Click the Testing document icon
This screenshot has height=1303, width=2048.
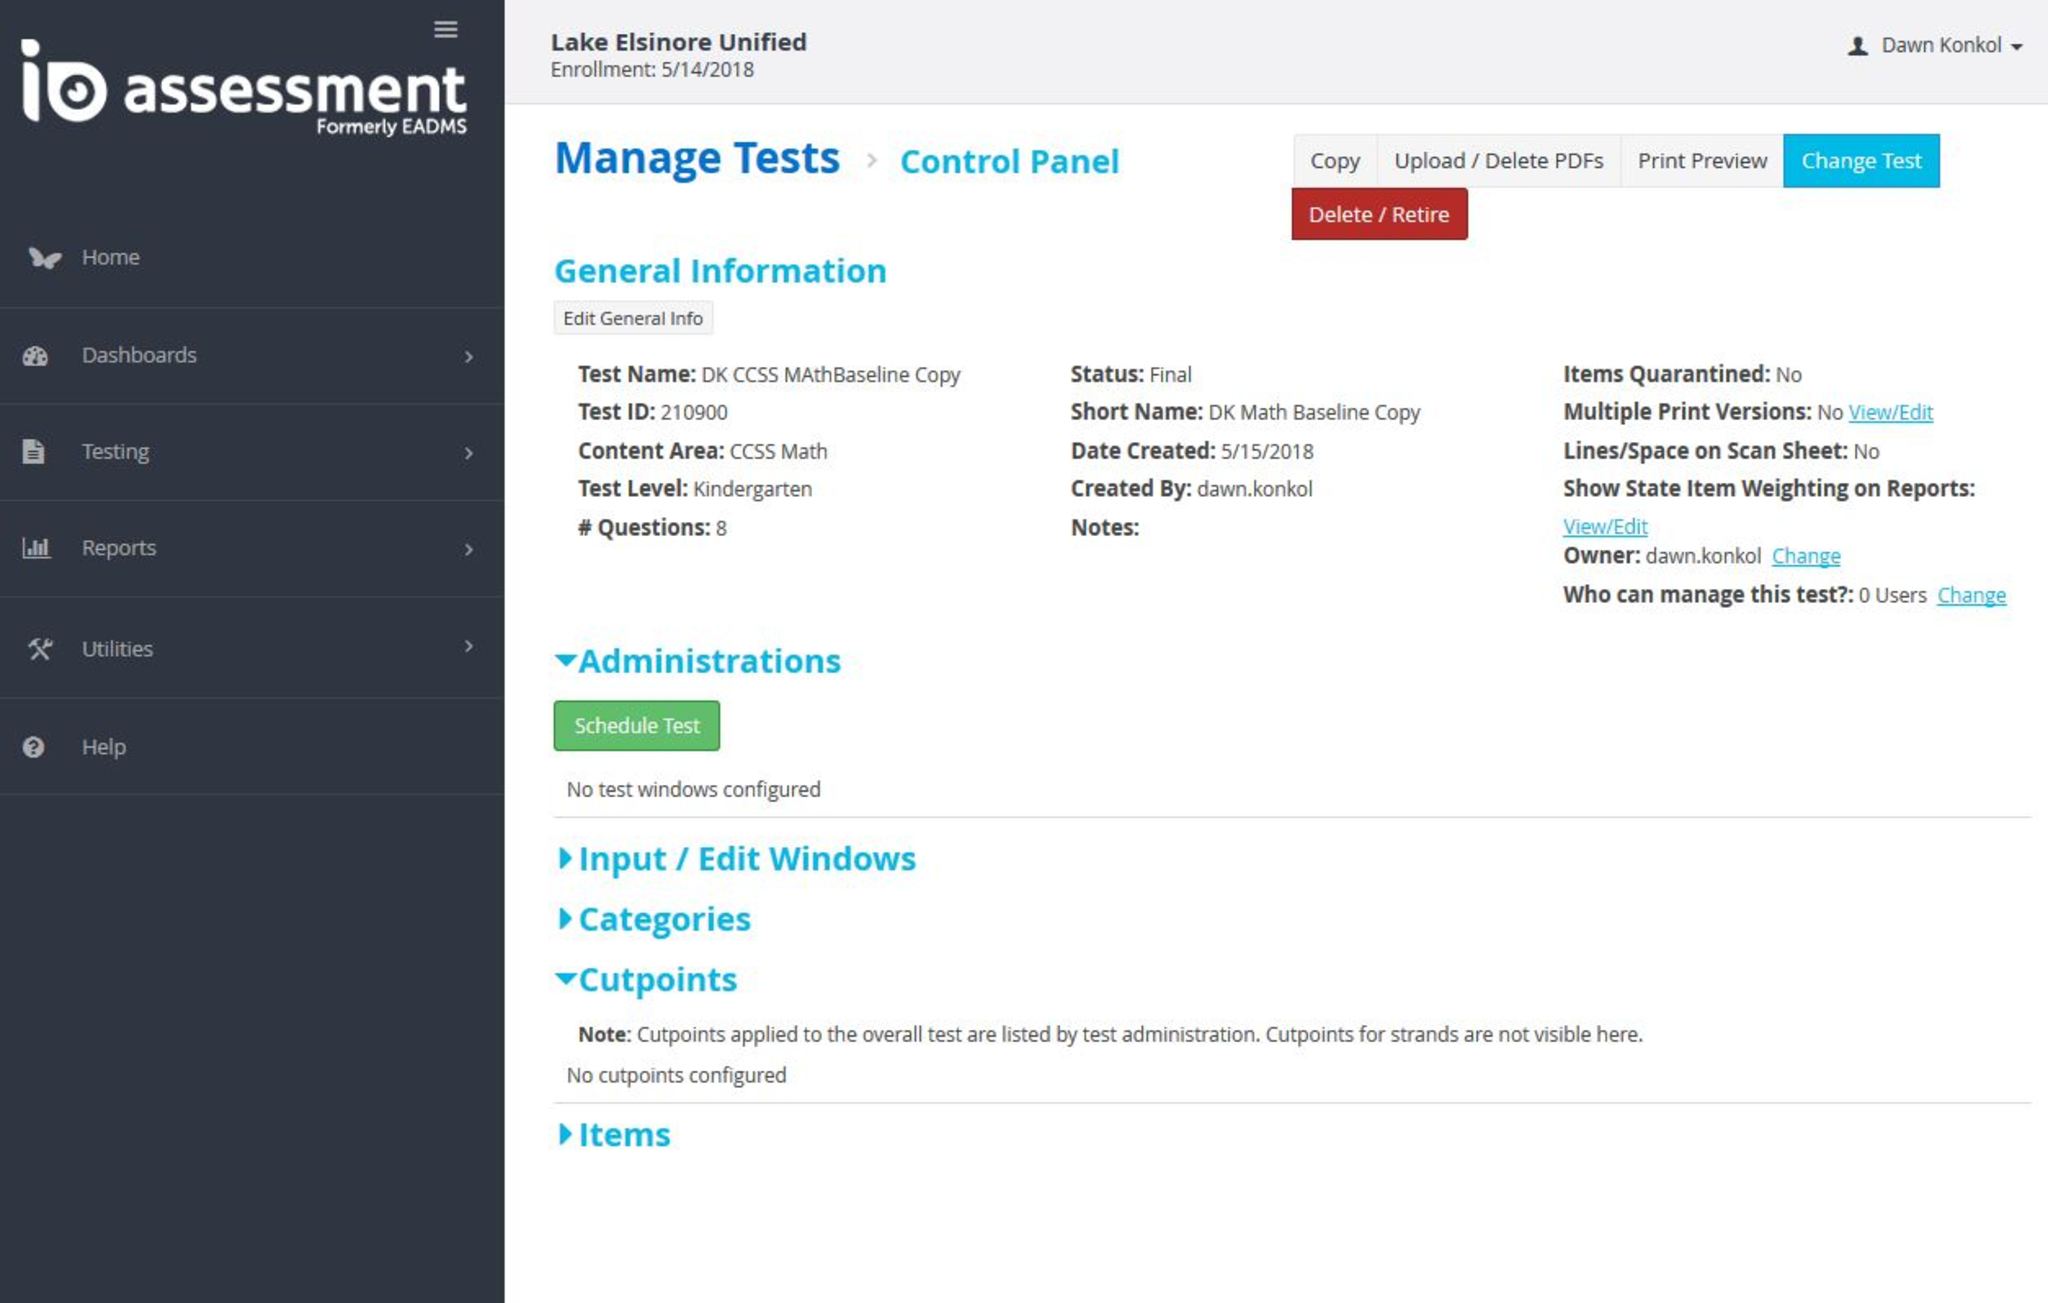click(x=34, y=452)
